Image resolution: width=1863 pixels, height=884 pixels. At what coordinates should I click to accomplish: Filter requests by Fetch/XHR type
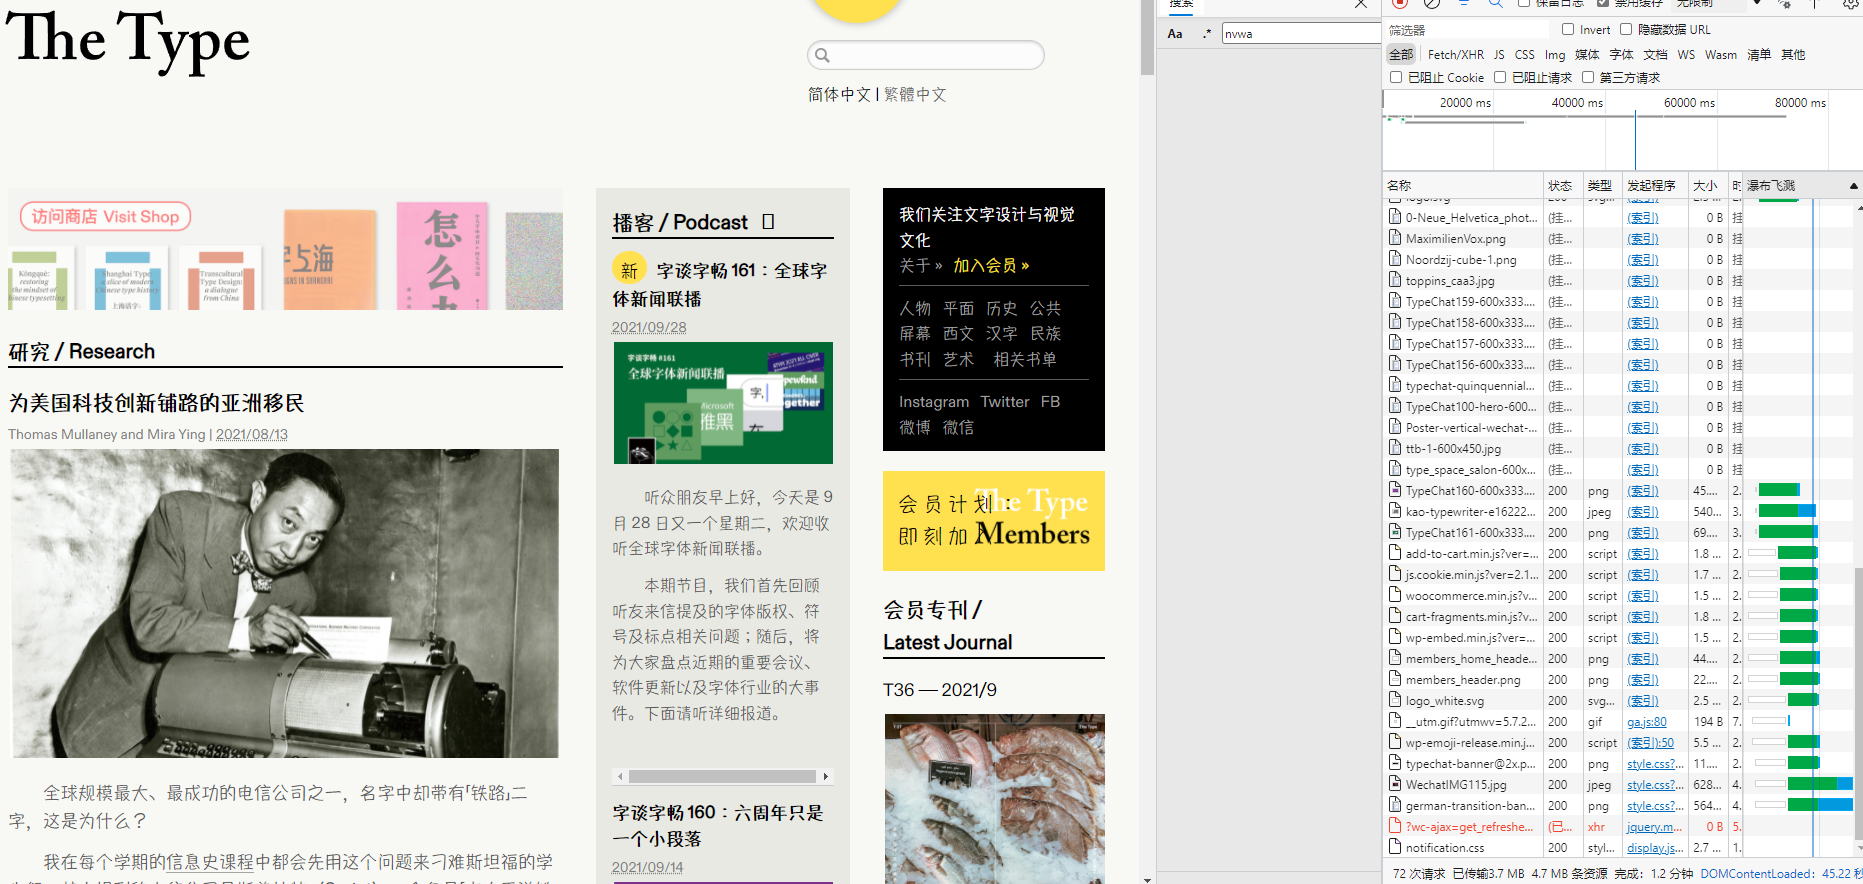(1455, 55)
